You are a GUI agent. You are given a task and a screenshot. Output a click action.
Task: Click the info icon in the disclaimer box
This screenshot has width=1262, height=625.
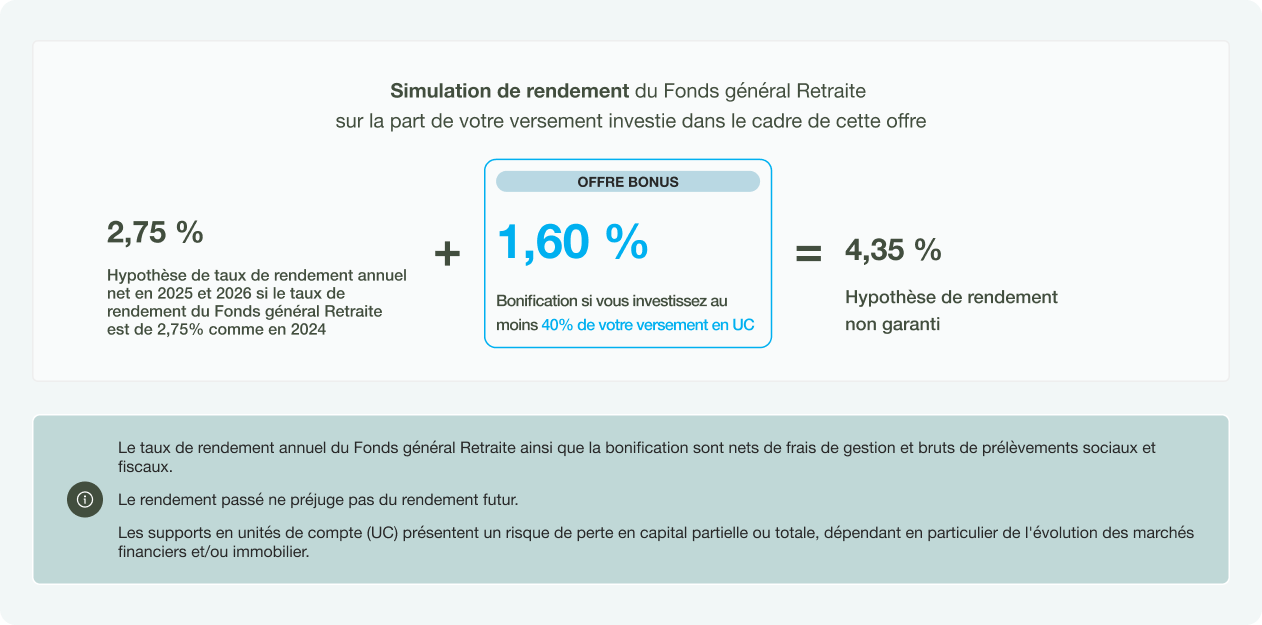(85, 499)
